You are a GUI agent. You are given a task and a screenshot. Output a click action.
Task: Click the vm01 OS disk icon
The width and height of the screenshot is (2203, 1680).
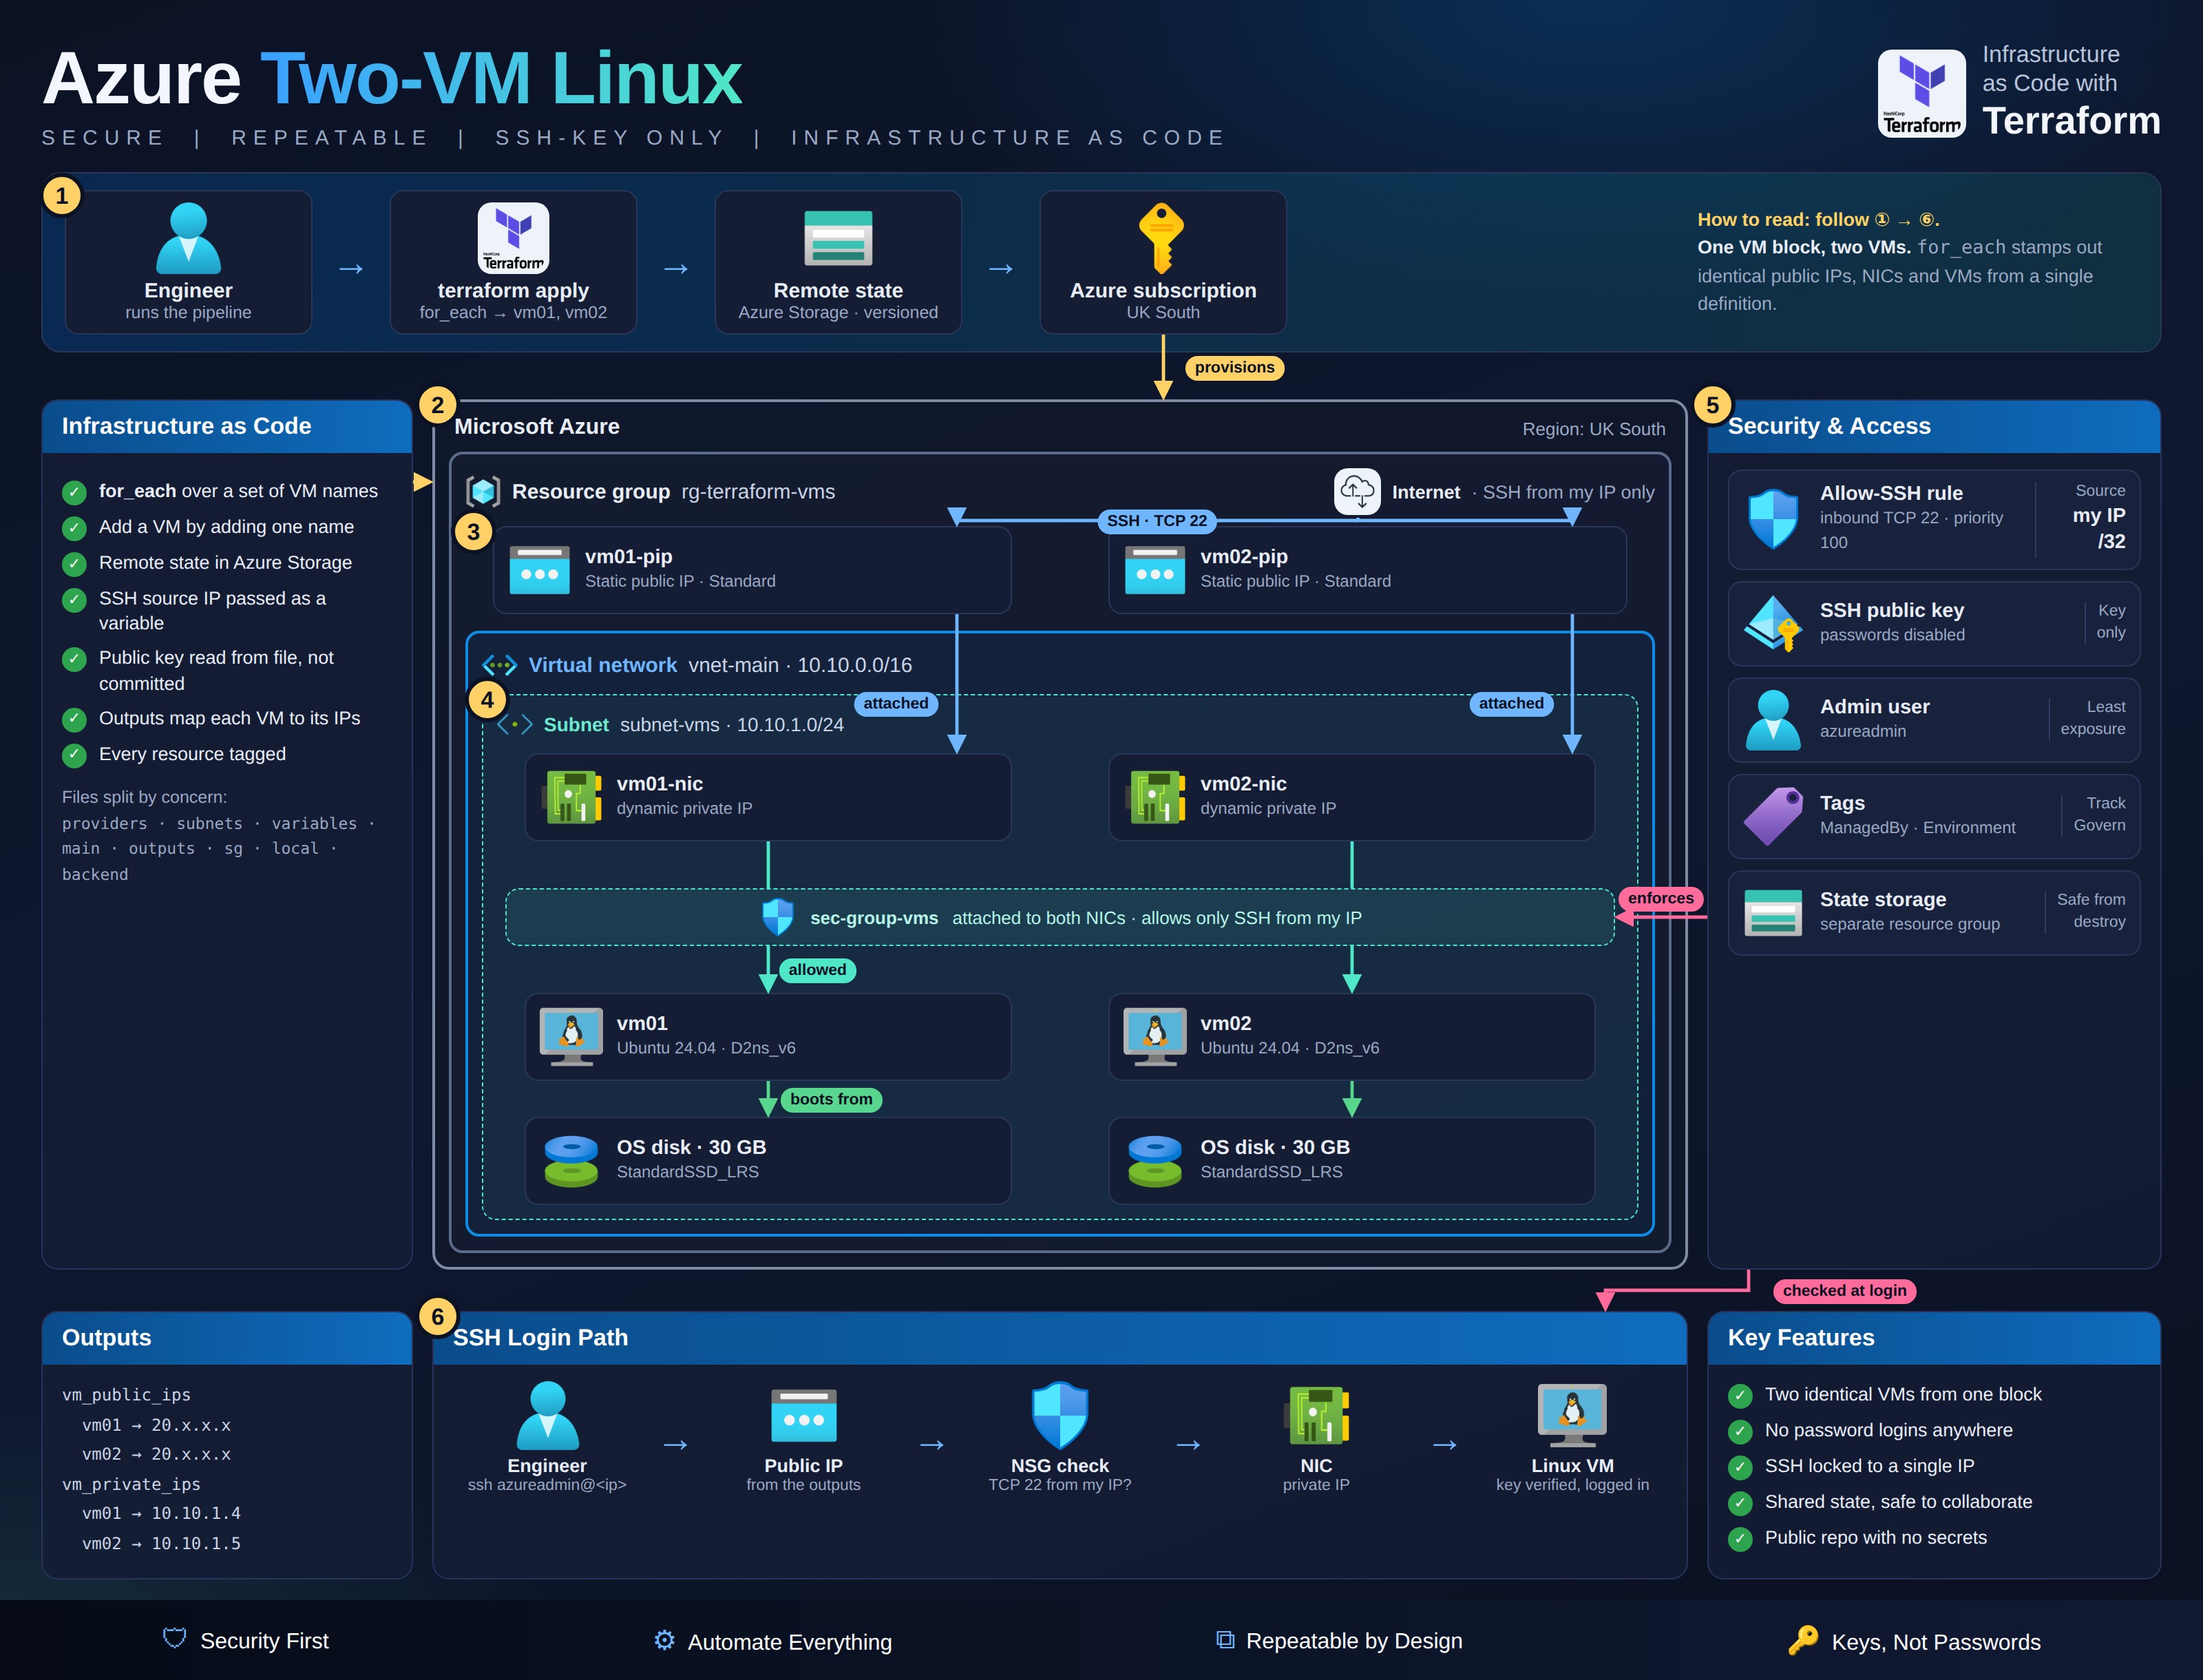click(x=571, y=1161)
